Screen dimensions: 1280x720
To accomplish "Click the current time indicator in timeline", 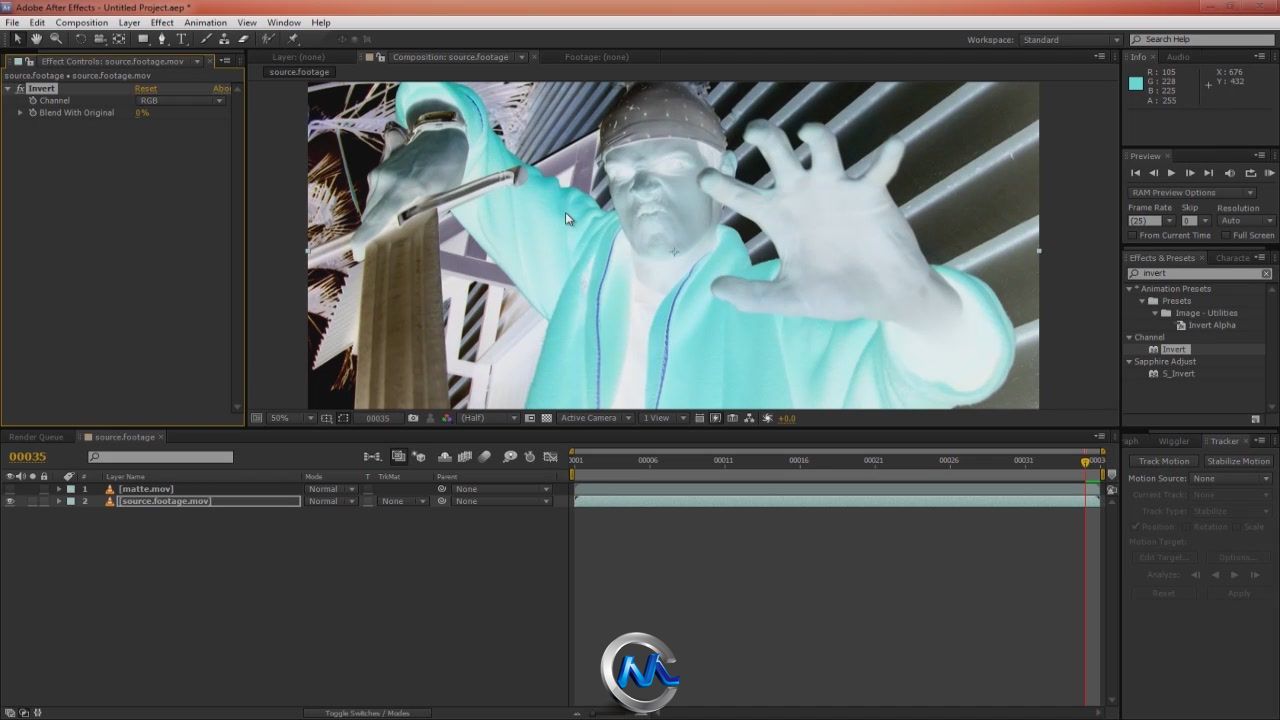I will coord(1085,462).
